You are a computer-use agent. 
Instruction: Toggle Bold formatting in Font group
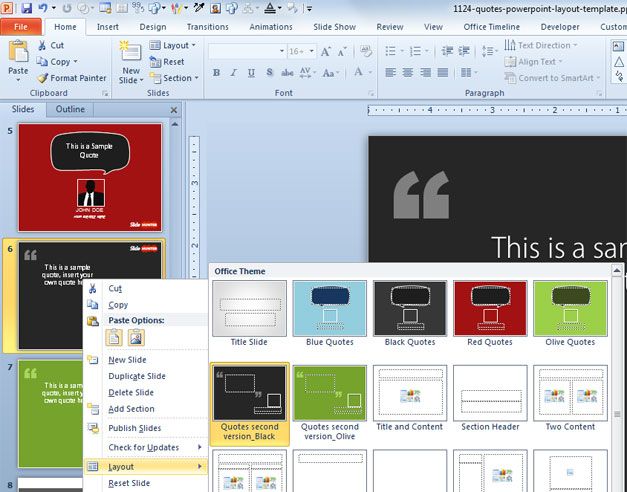click(x=215, y=73)
